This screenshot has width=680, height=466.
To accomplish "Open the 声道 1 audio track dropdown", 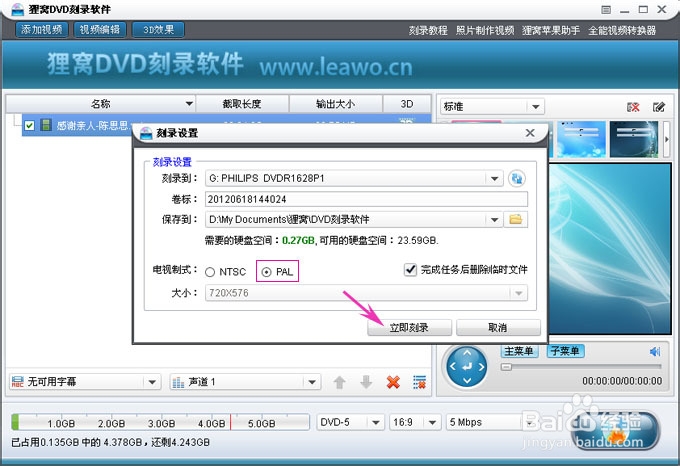I will (312, 382).
